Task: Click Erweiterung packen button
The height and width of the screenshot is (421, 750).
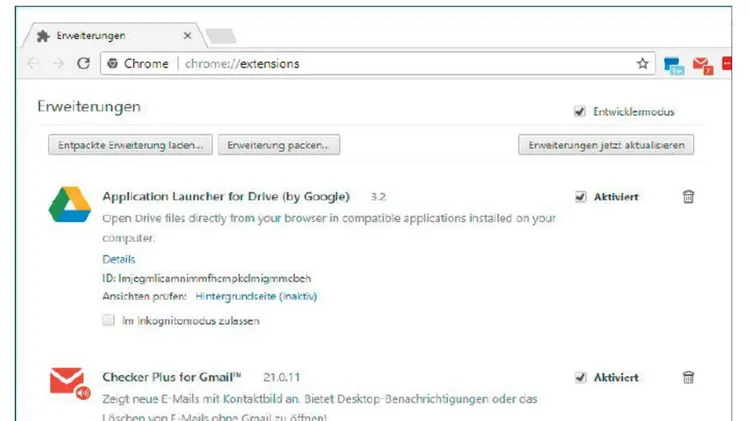Action: [279, 145]
